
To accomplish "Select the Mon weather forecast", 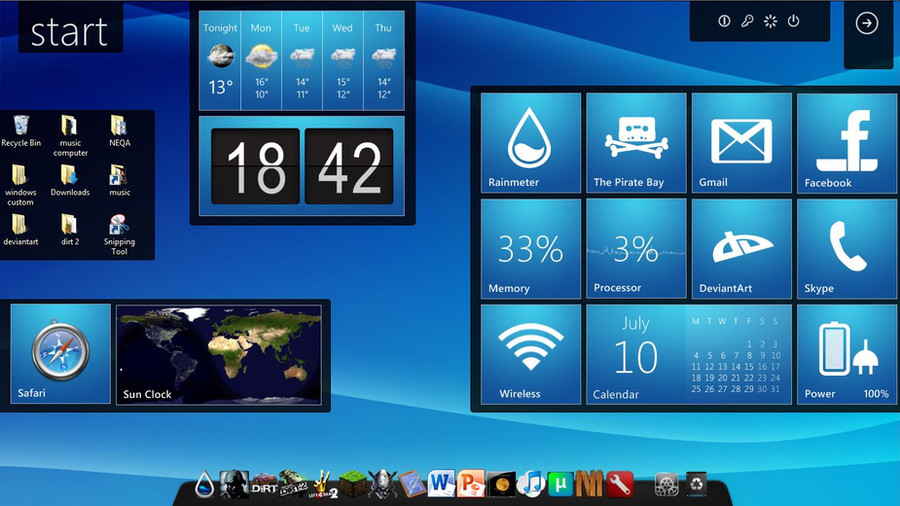I will [261, 60].
